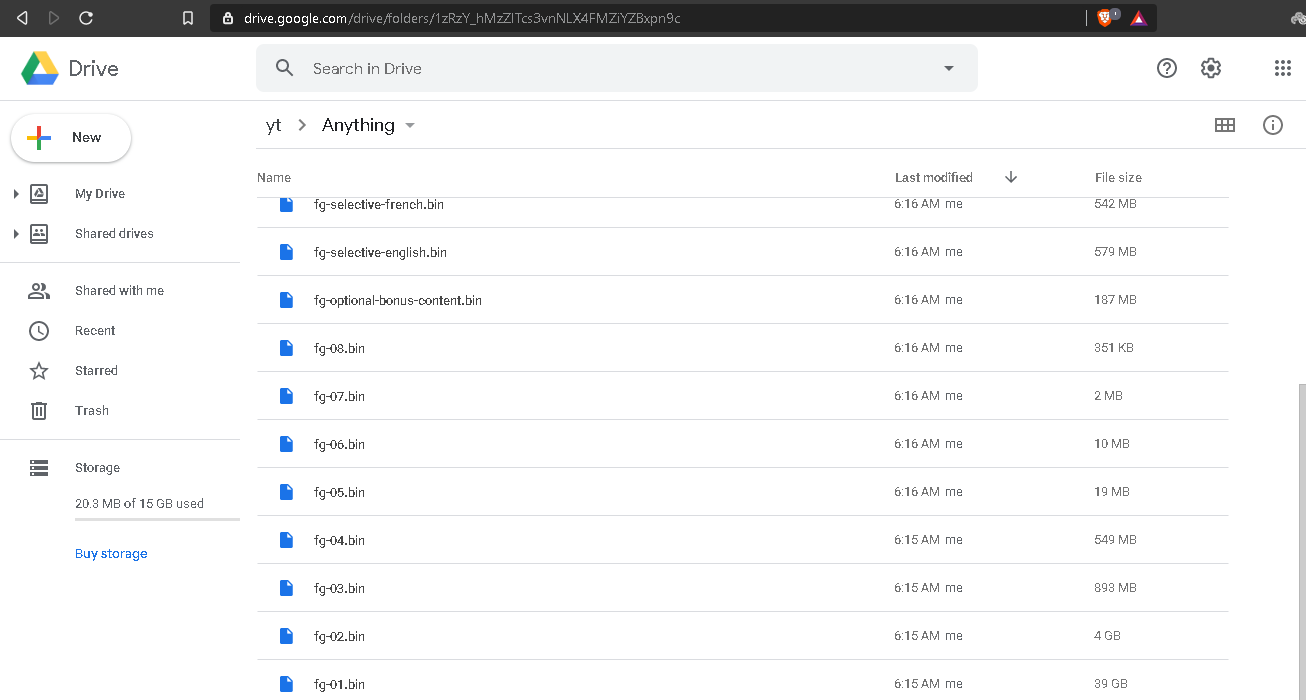Open search options dropdown arrow
1306x700 pixels.
pyautogui.click(x=949, y=68)
